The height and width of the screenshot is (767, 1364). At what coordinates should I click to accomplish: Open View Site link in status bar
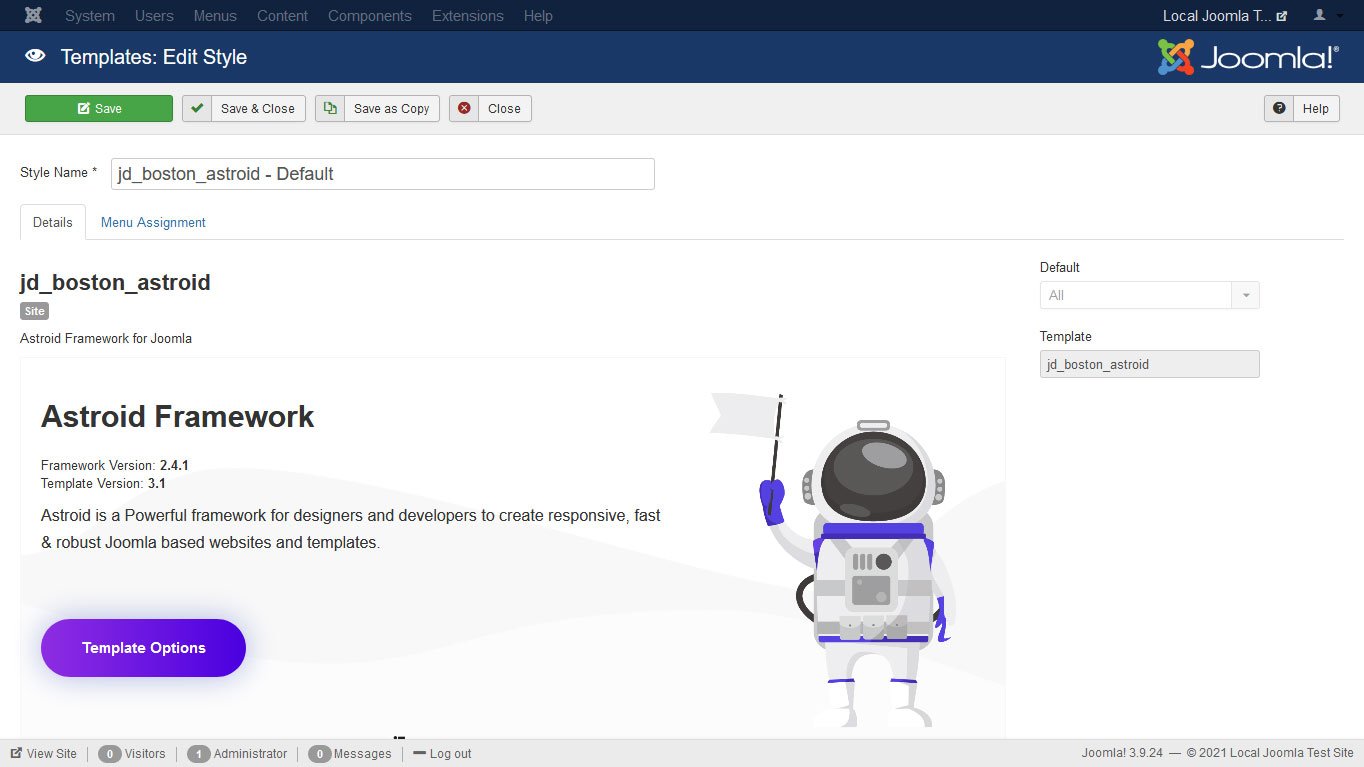click(x=44, y=754)
